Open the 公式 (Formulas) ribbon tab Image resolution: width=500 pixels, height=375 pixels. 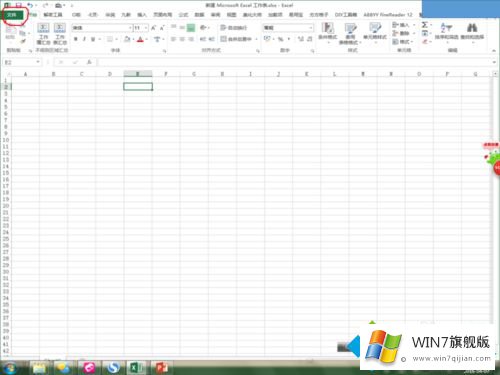pos(183,15)
